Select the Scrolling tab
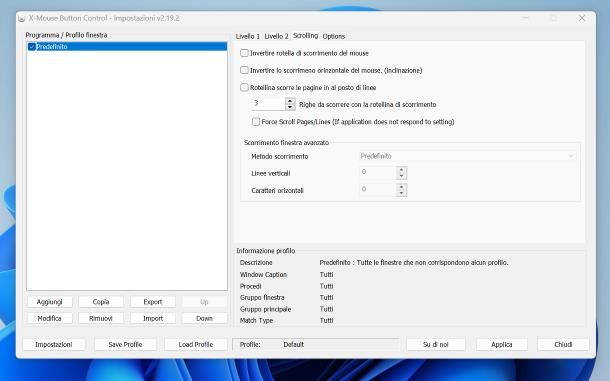 [x=305, y=35]
